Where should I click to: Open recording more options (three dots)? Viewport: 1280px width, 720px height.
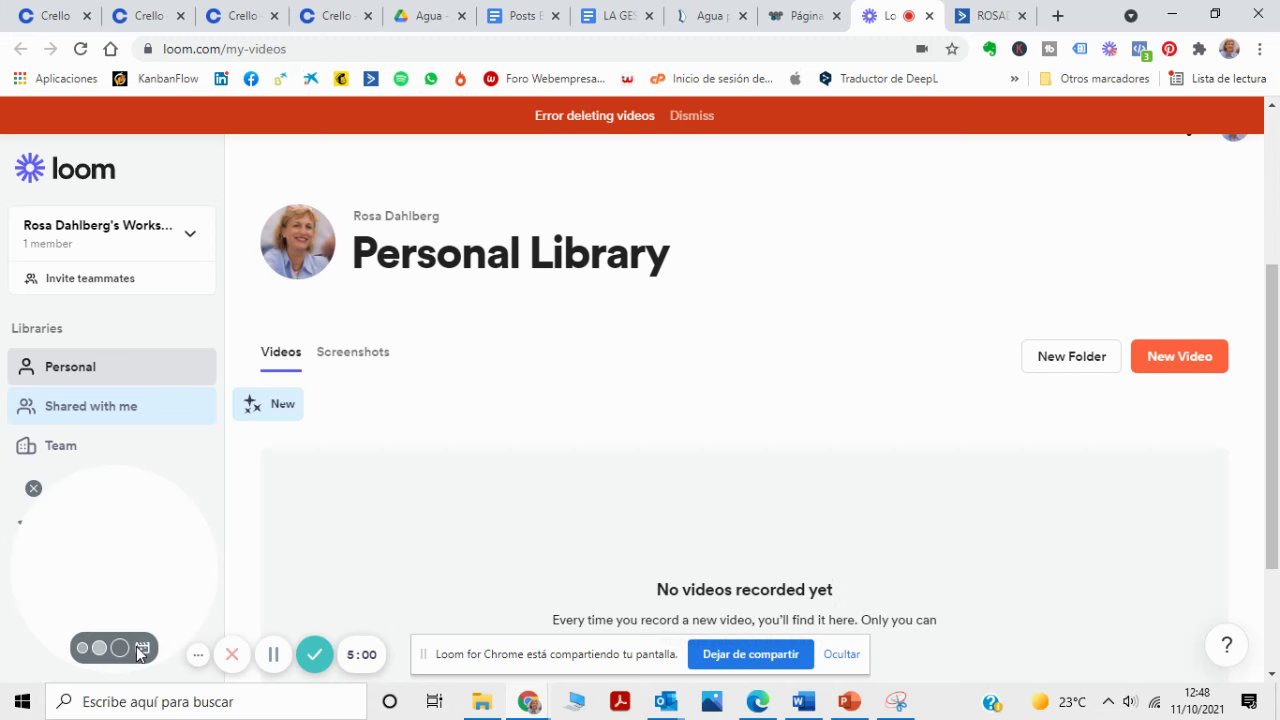click(x=198, y=655)
